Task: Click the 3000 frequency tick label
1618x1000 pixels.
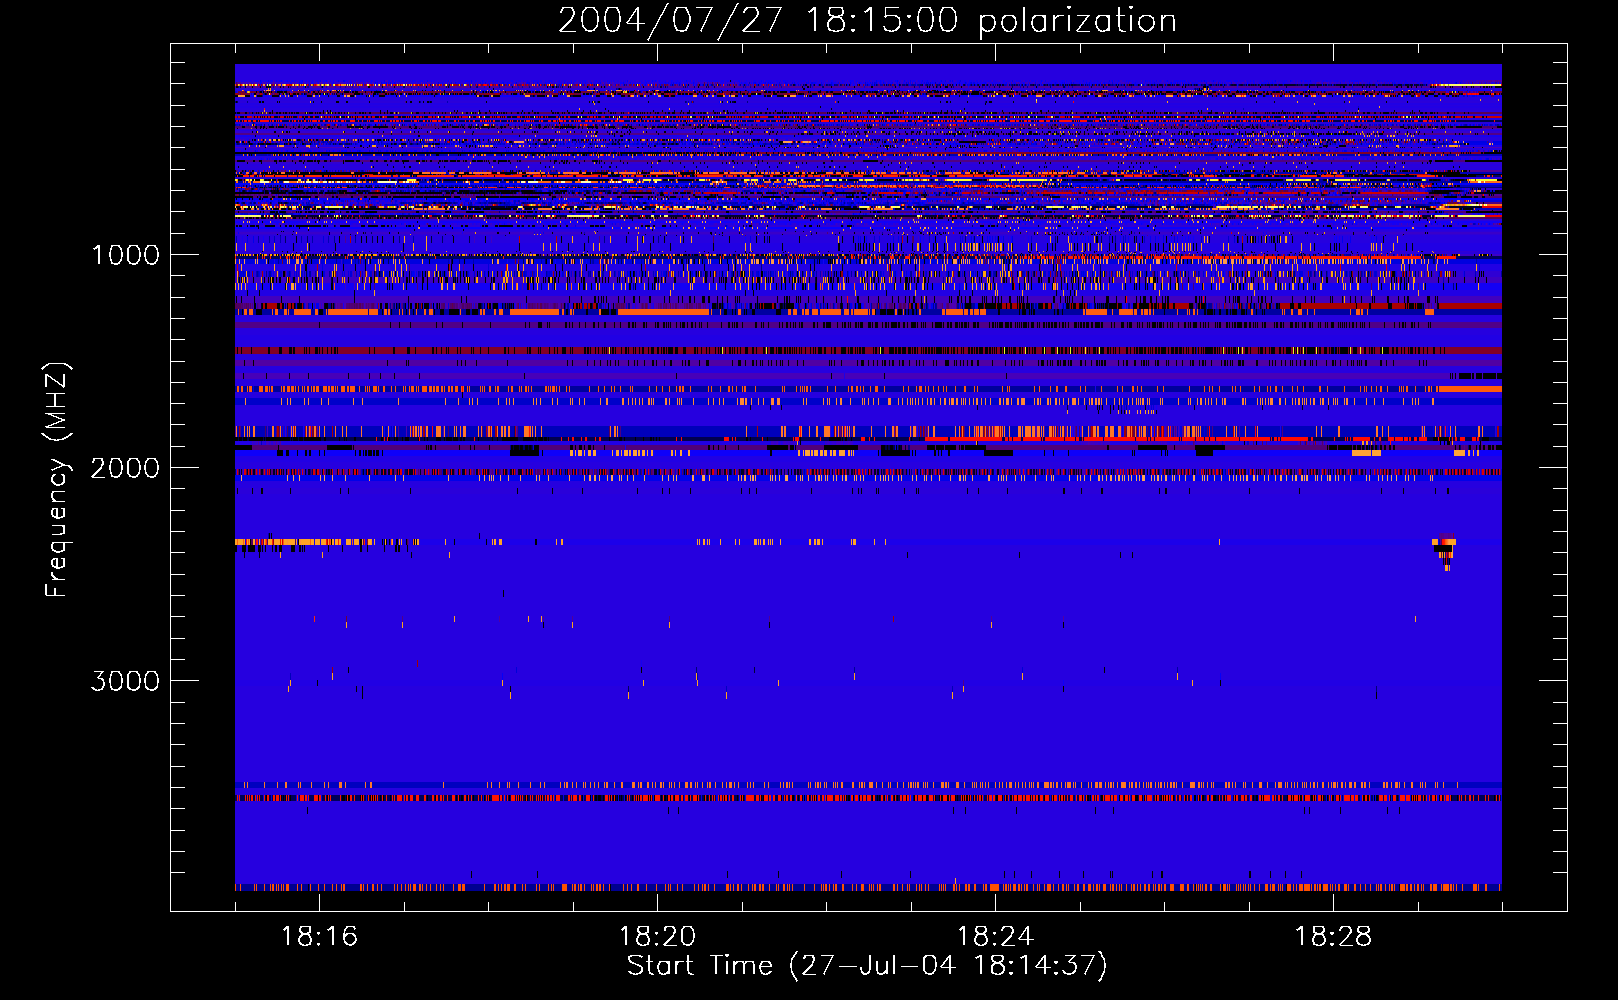Action: [x=125, y=680]
